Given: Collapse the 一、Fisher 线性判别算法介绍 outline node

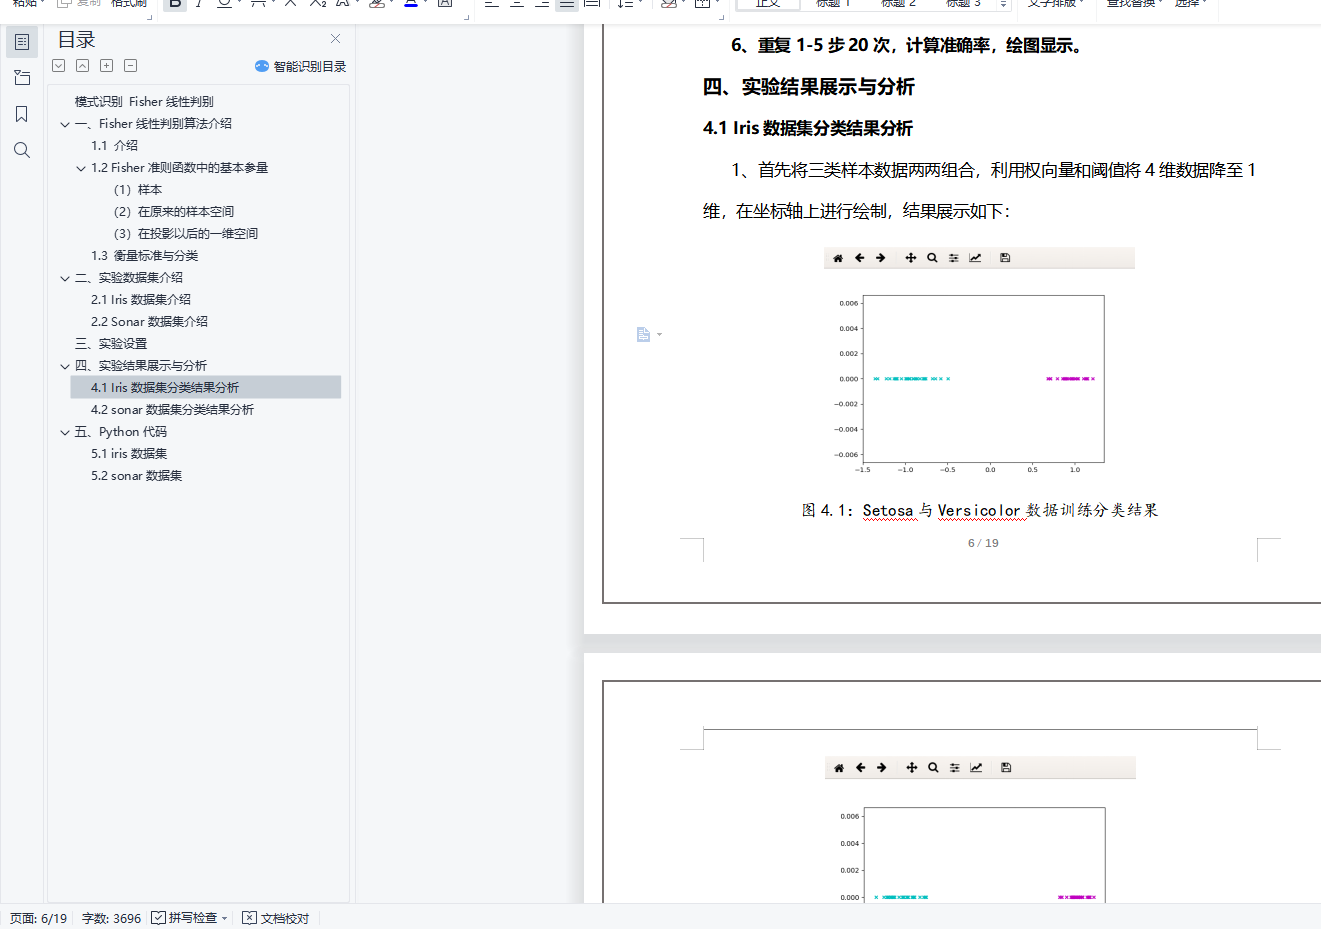Looking at the screenshot, I should (65, 124).
